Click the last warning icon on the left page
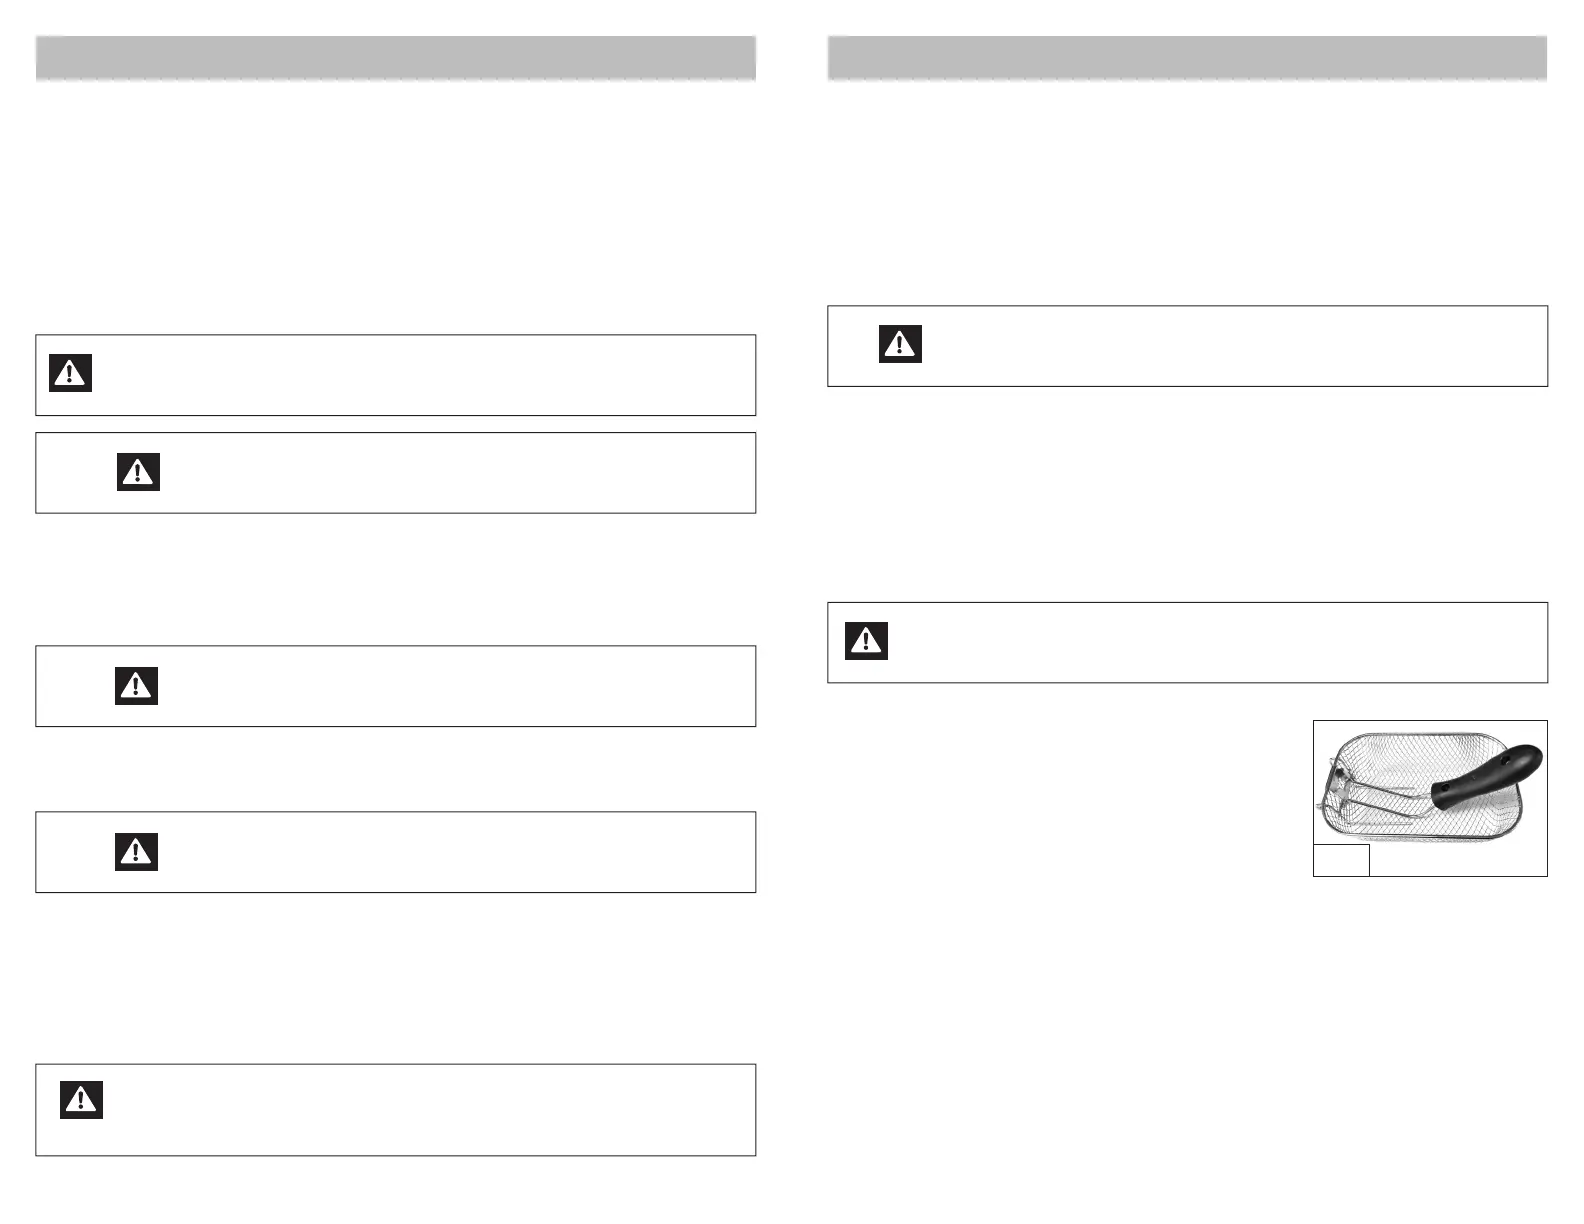The height and width of the screenshot is (1224, 1584). pos(81,1100)
